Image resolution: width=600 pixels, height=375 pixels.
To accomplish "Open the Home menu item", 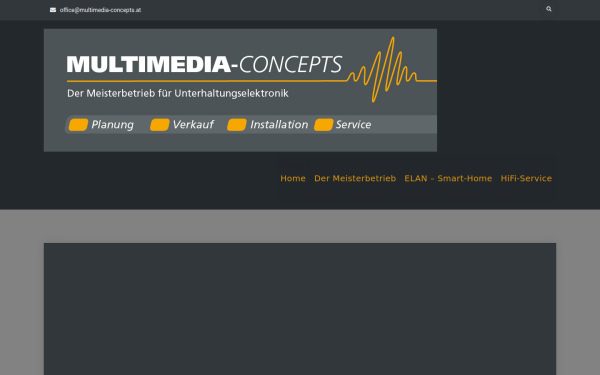I will tap(293, 178).
